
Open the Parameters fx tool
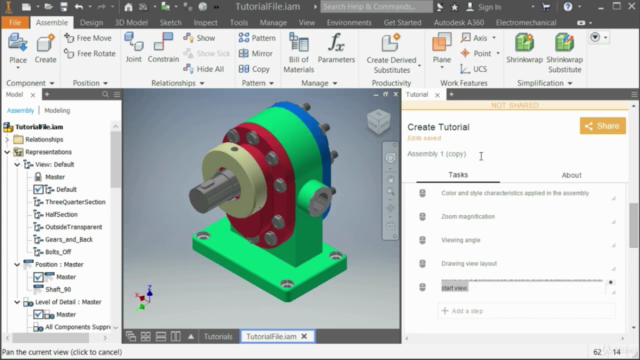pos(336,49)
